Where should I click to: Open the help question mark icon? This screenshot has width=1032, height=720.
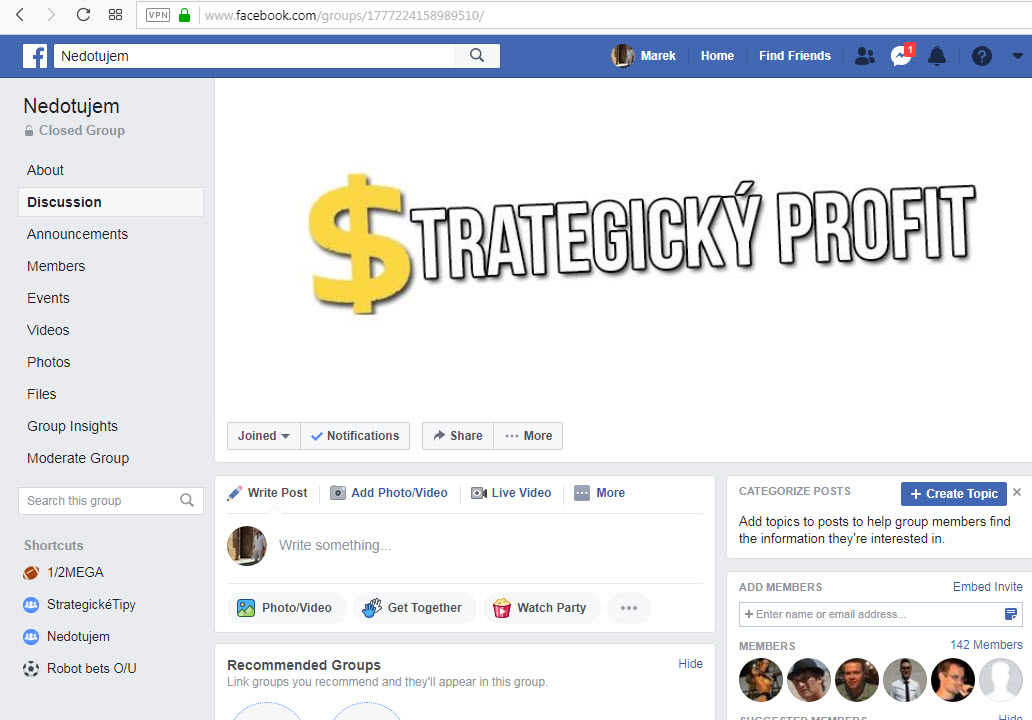[981, 57]
